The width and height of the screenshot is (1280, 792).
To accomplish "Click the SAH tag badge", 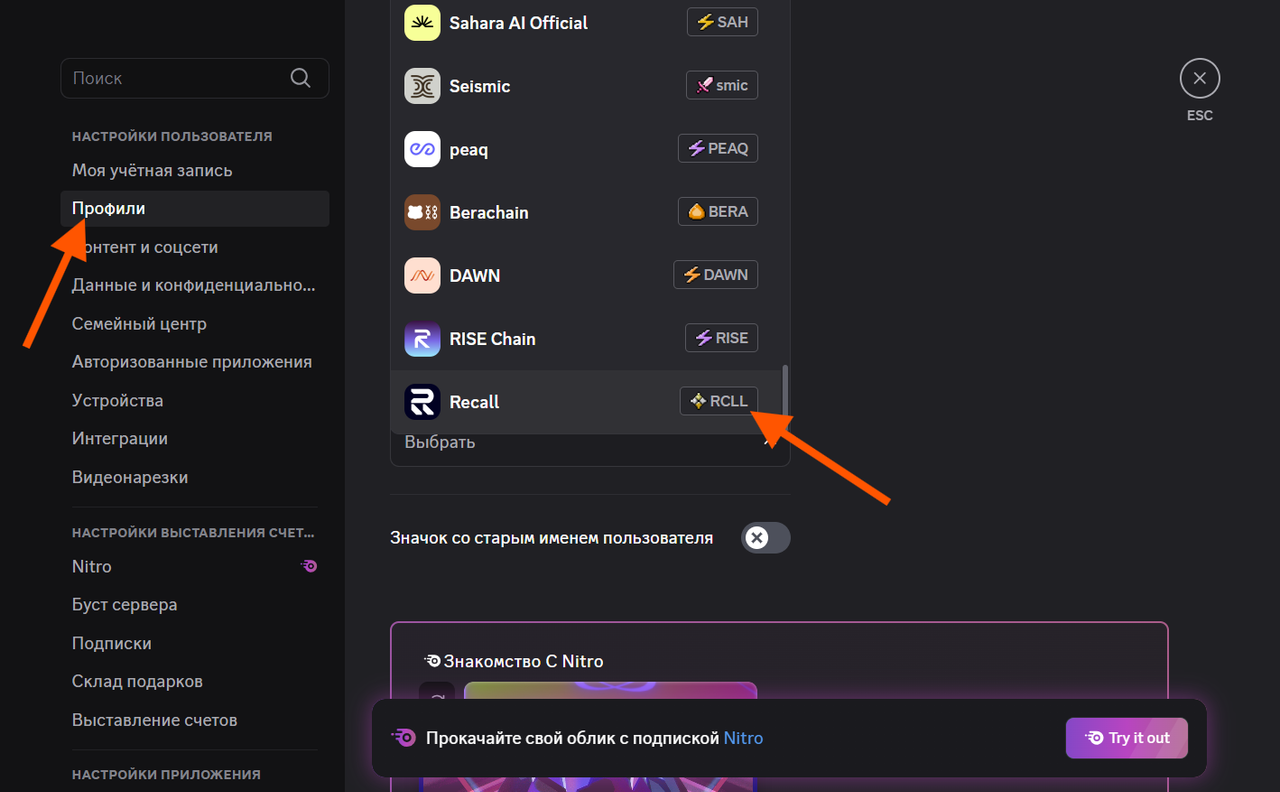I will [x=722, y=22].
